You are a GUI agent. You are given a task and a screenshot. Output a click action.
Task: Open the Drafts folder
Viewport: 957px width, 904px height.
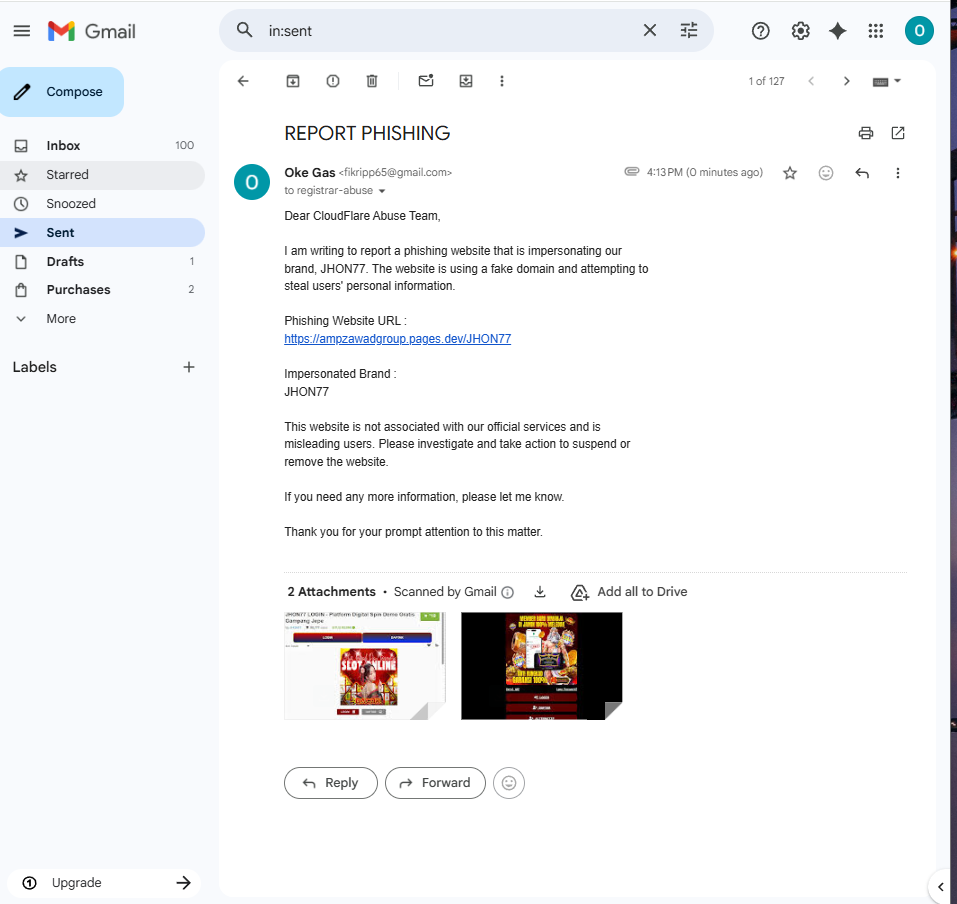[x=103, y=261]
